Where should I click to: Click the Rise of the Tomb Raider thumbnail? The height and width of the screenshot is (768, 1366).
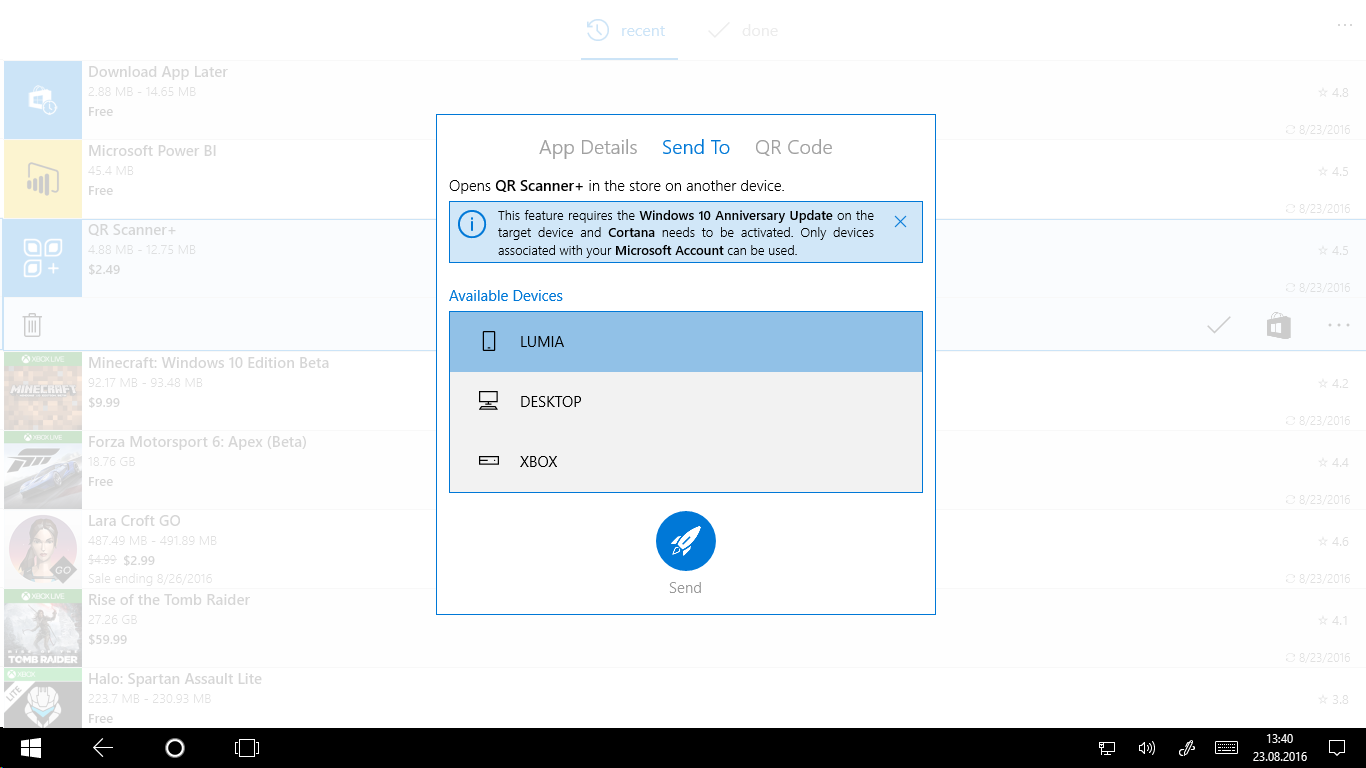[x=43, y=628]
